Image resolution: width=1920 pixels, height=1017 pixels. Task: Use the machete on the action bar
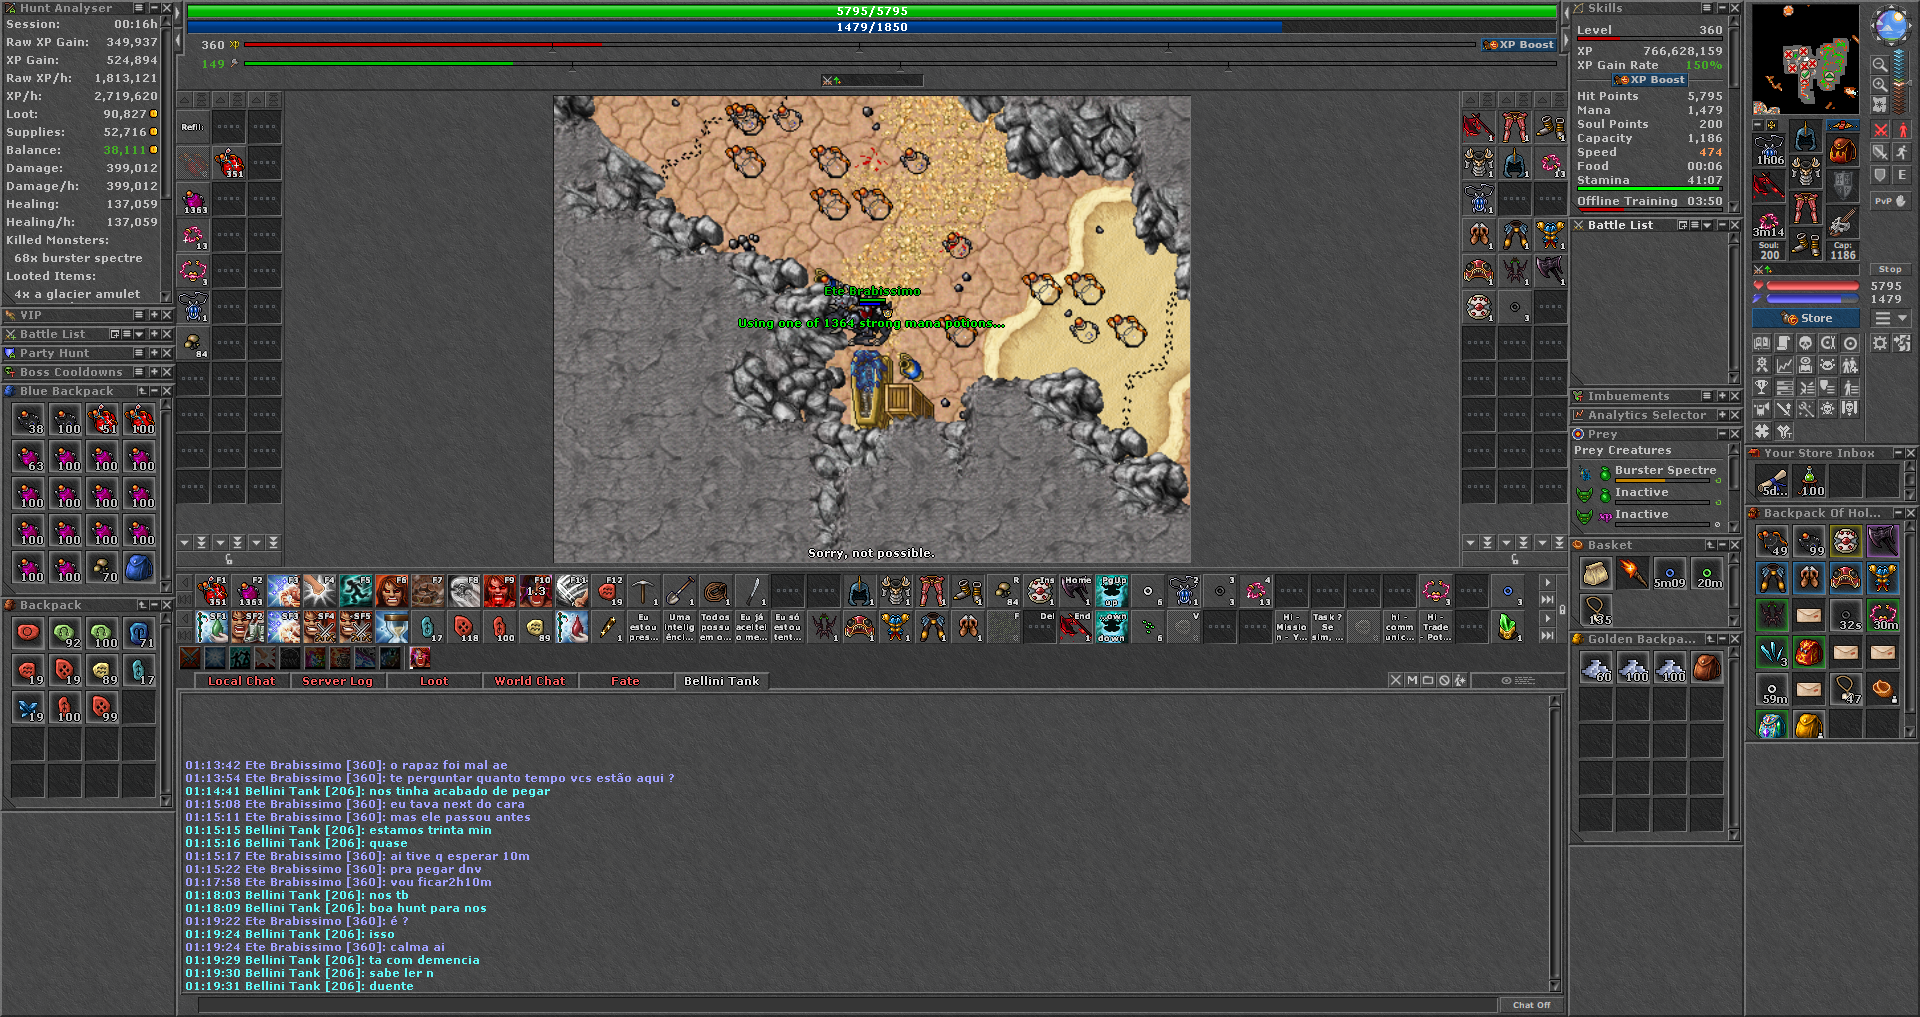point(752,591)
